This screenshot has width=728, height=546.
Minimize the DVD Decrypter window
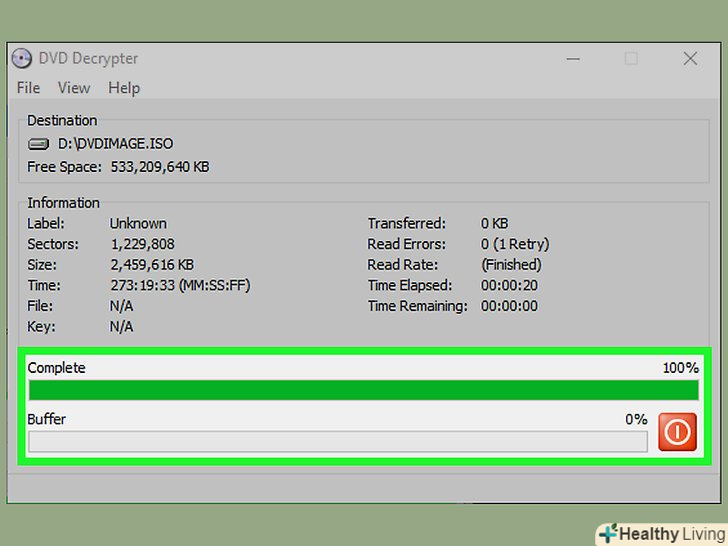coord(573,59)
